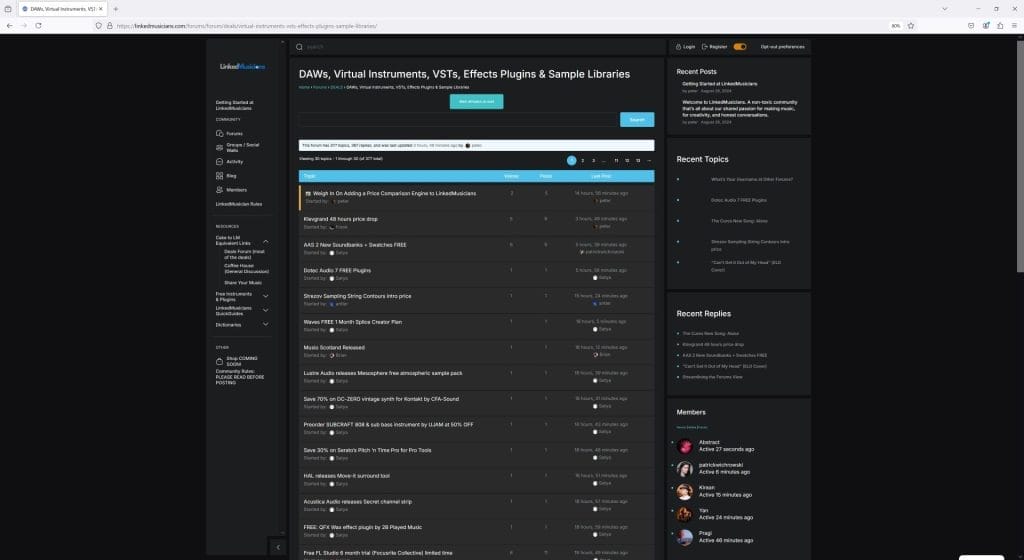Click the Activity icon in the sidebar
Viewport: 1024px width, 560px height.
coord(219,161)
